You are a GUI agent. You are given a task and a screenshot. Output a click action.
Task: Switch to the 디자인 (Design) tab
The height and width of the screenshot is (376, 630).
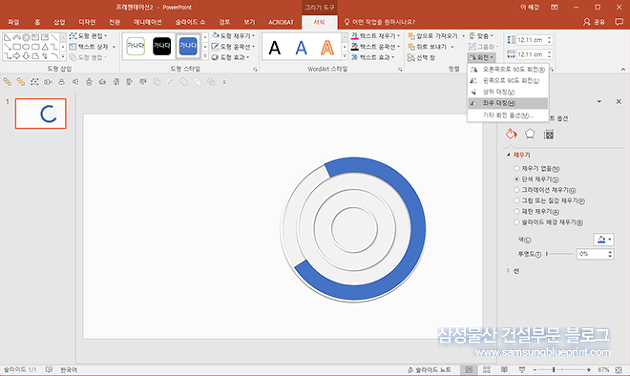coord(87,22)
